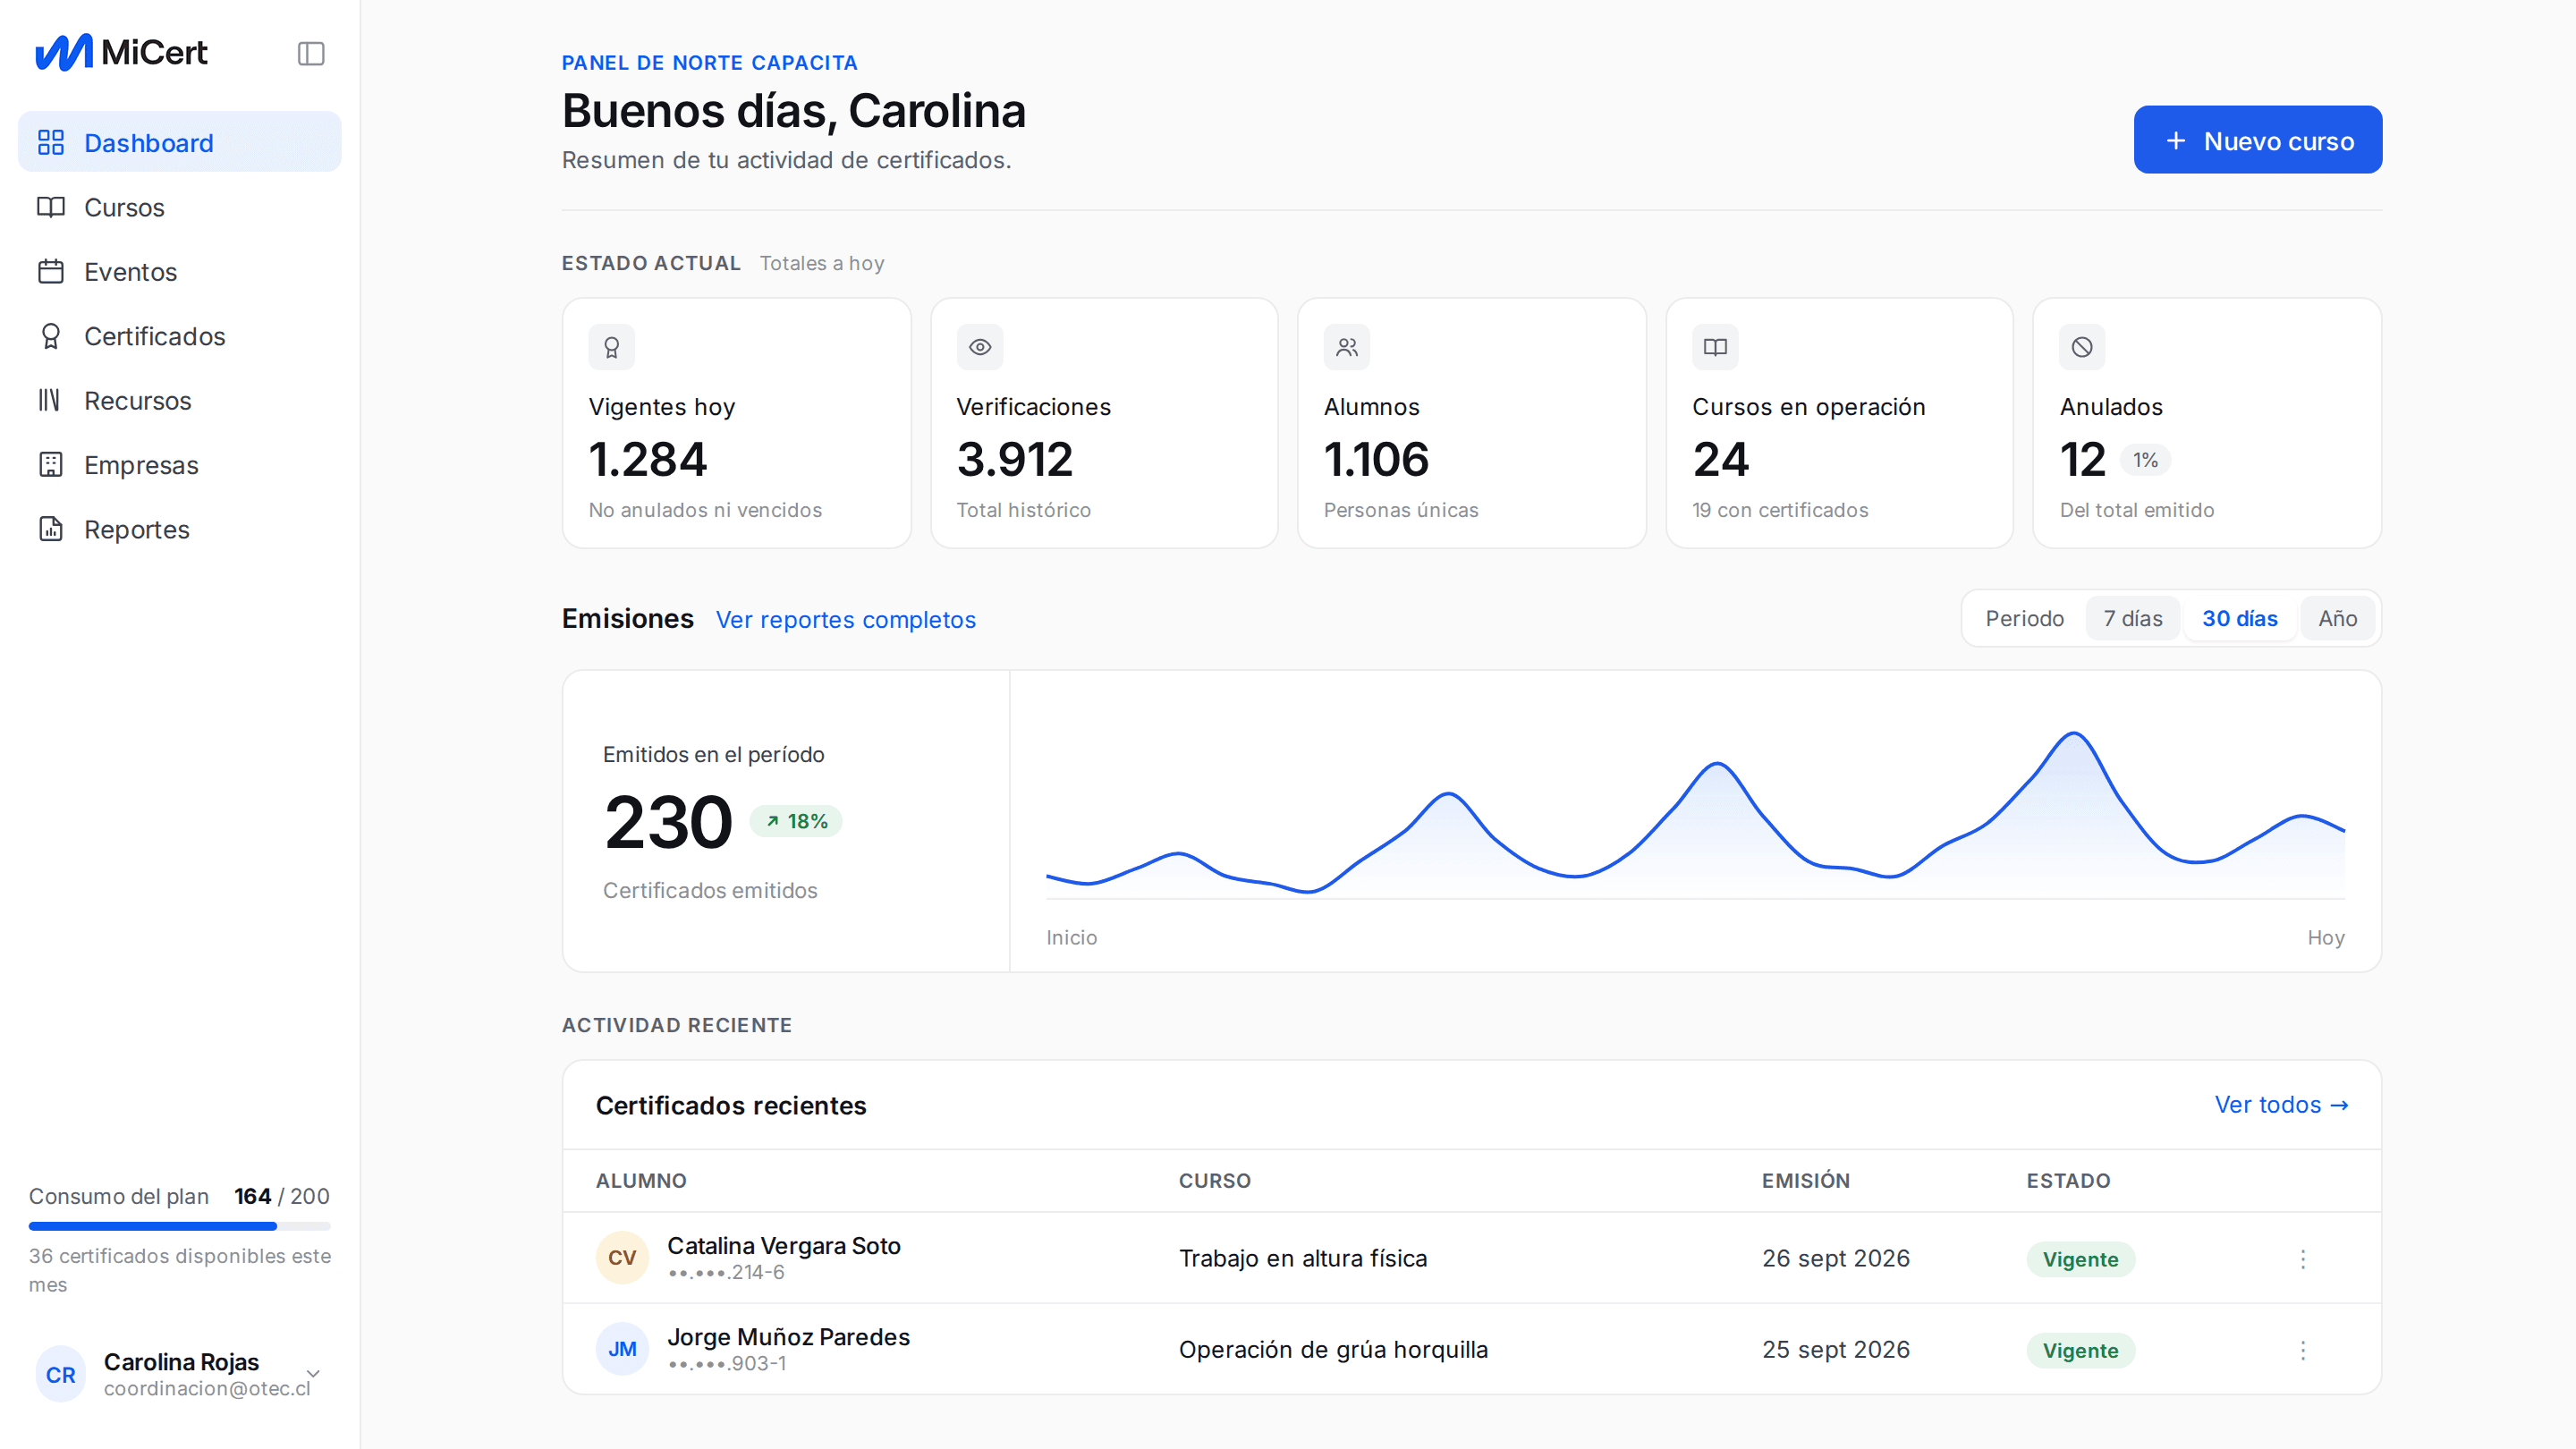Click the 26 sept 2026 date cell
The image size is (2576, 1449).
(x=1835, y=1258)
